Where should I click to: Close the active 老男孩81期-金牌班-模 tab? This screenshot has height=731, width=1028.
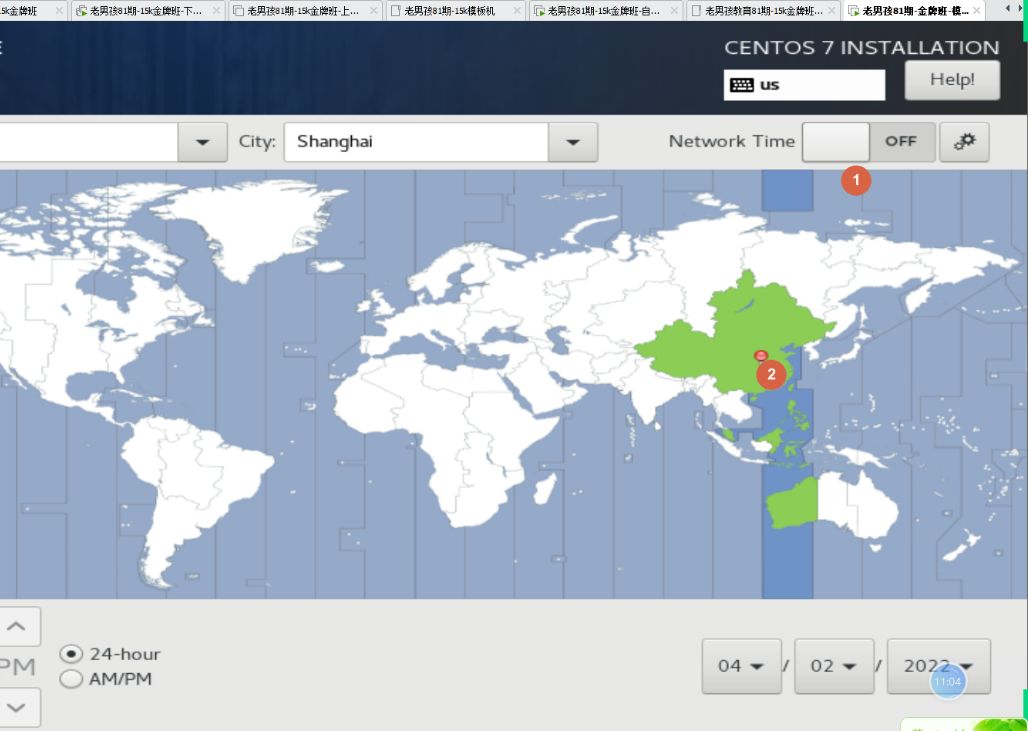[976, 10]
